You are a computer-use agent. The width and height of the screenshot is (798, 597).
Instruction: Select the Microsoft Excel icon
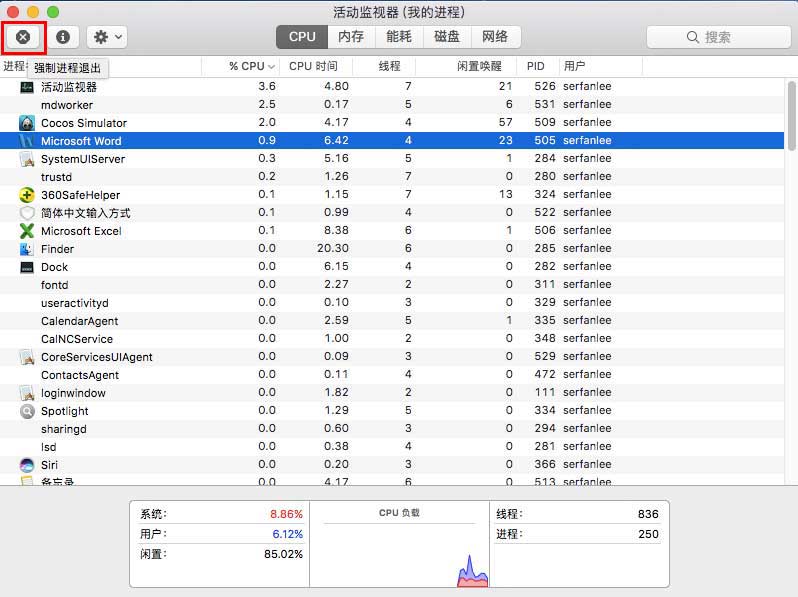(x=27, y=231)
